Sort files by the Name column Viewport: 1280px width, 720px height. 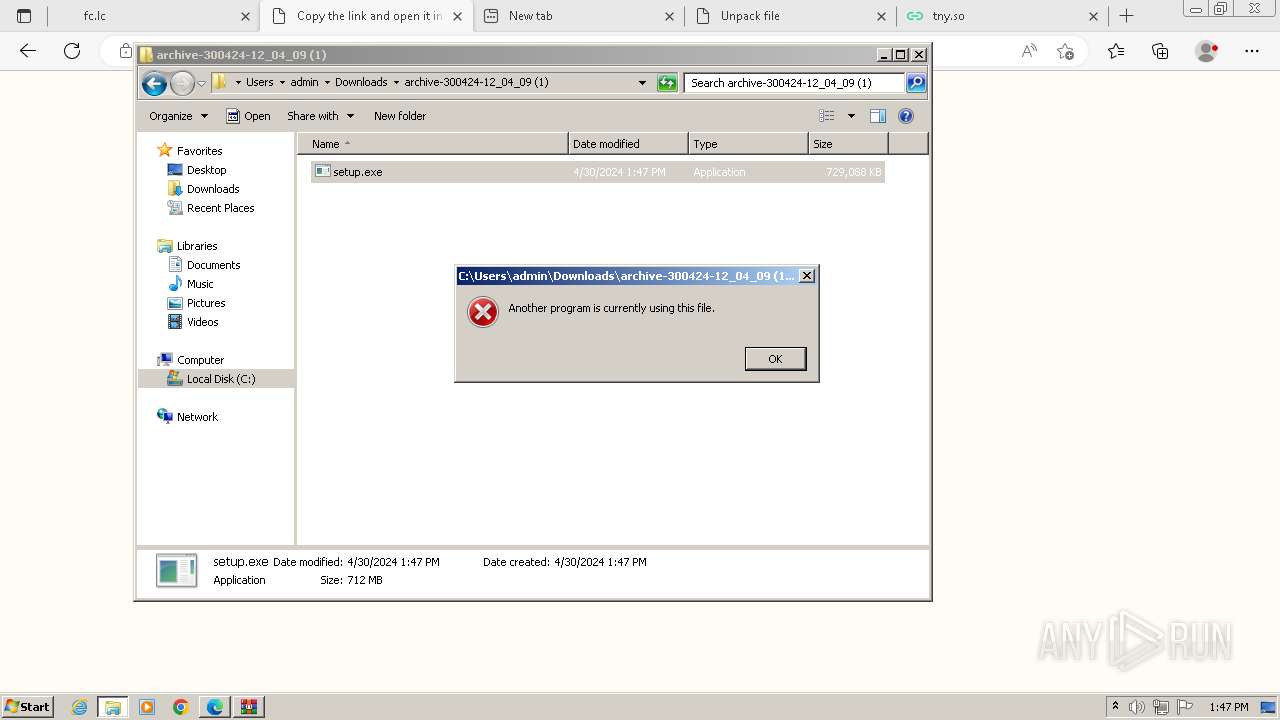pyautogui.click(x=433, y=144)
